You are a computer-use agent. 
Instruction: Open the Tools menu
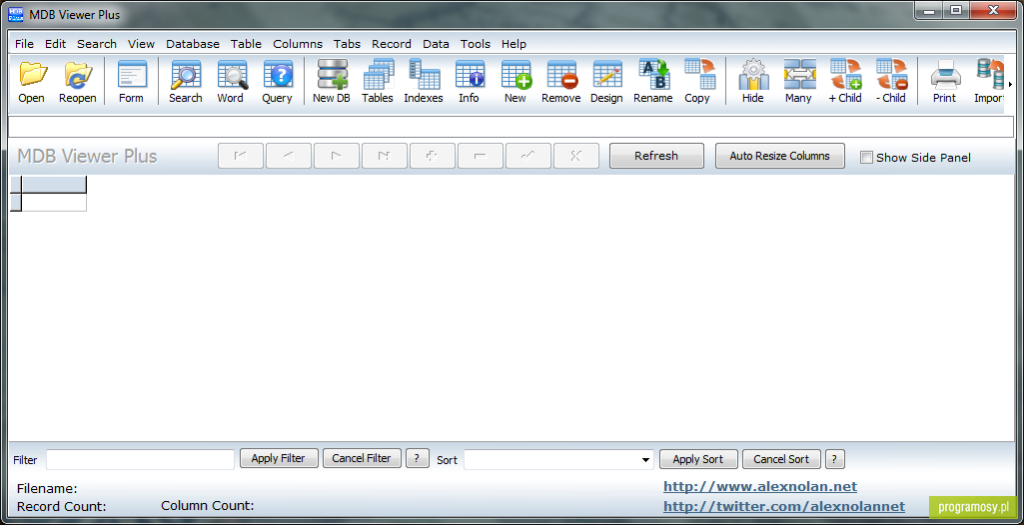475,44
